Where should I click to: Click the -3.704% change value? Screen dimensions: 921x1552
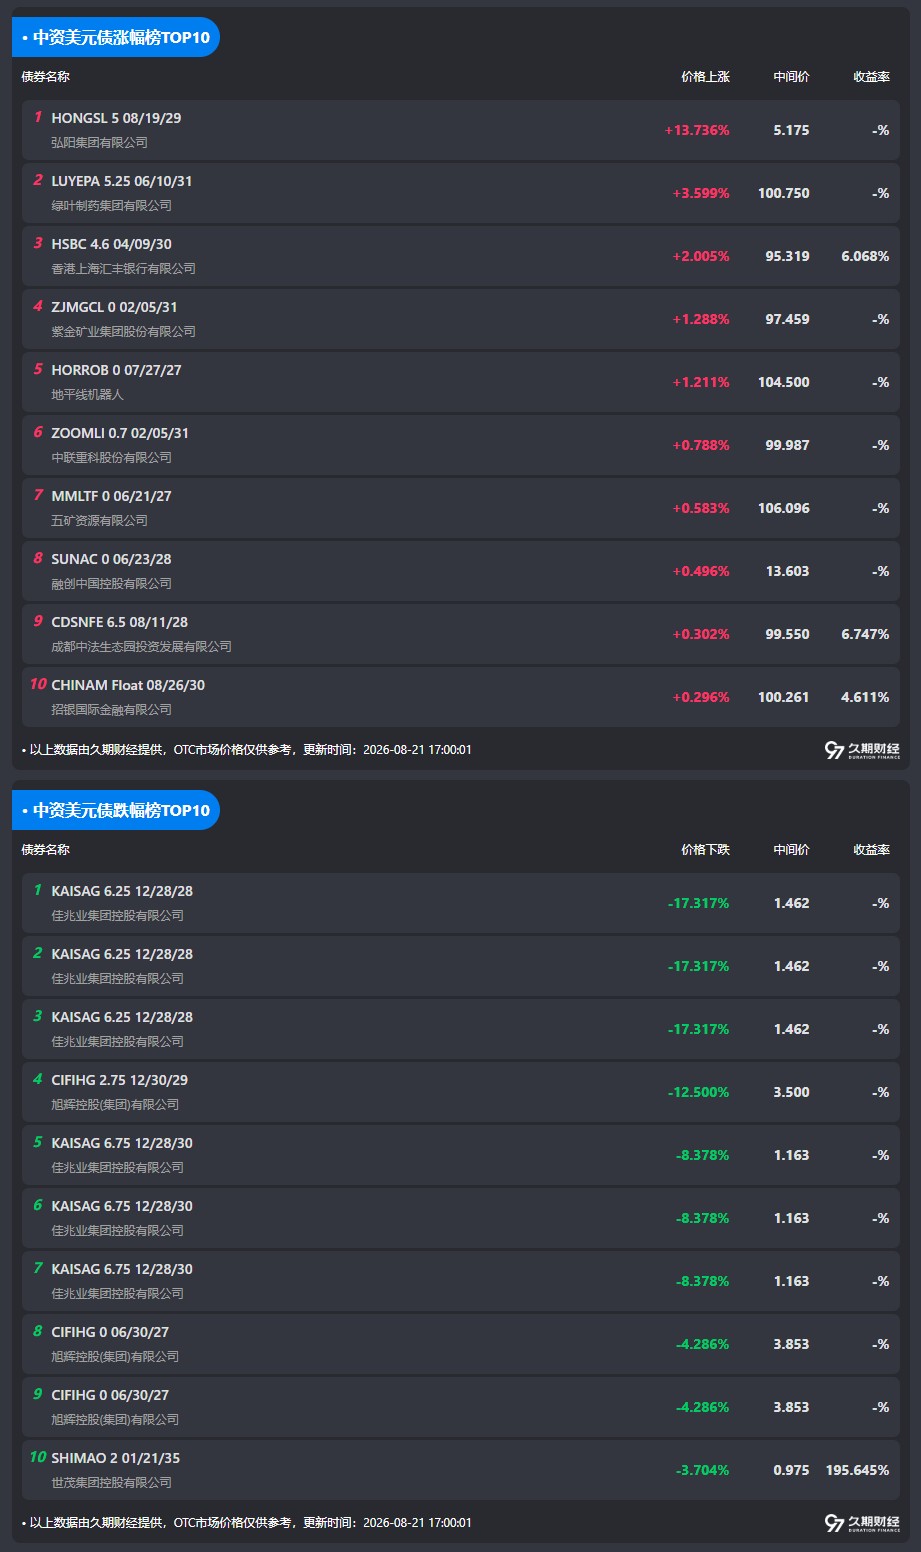click(x=703, y=1470)
